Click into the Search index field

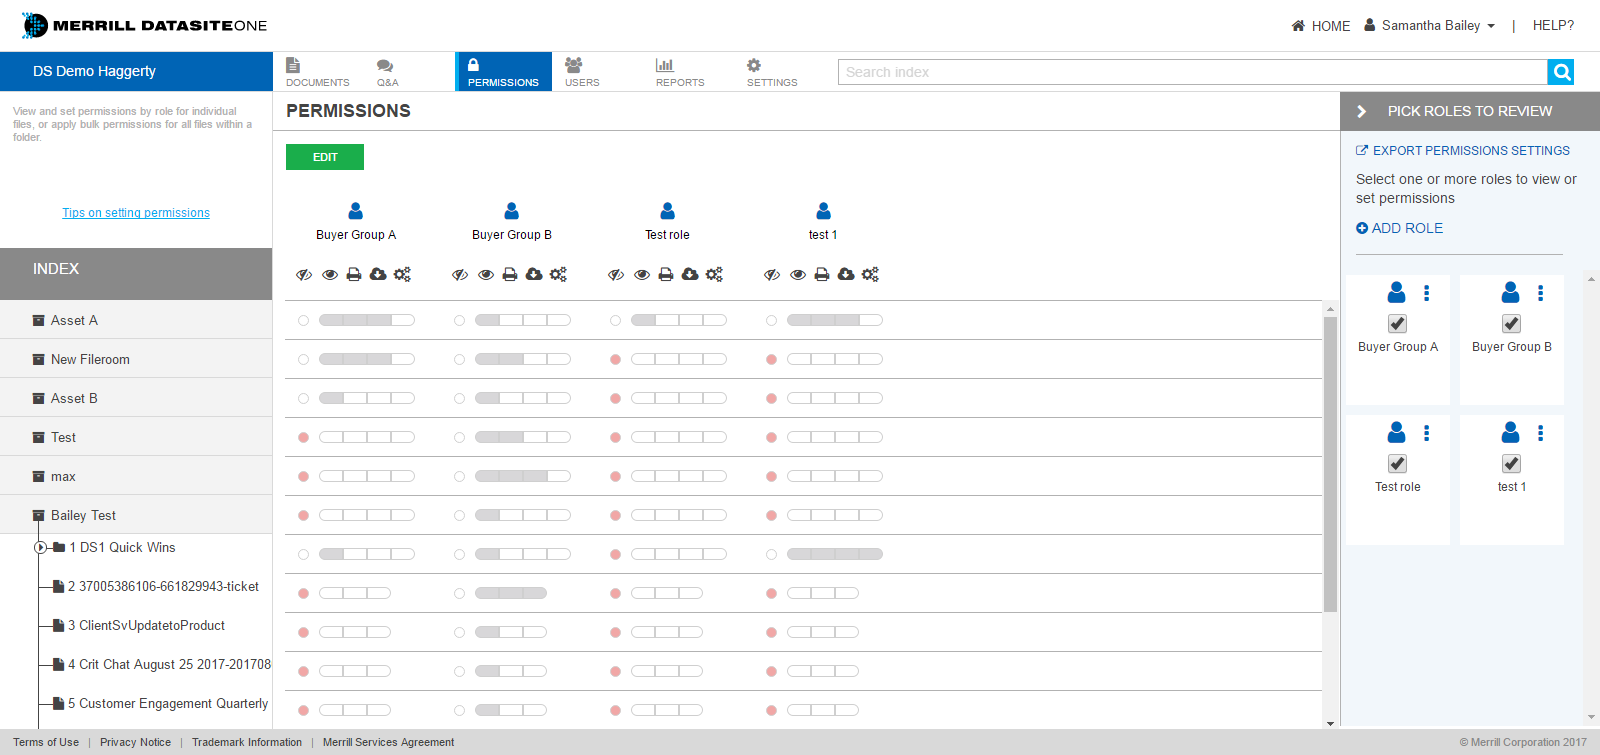click(x=1192, y=72)
